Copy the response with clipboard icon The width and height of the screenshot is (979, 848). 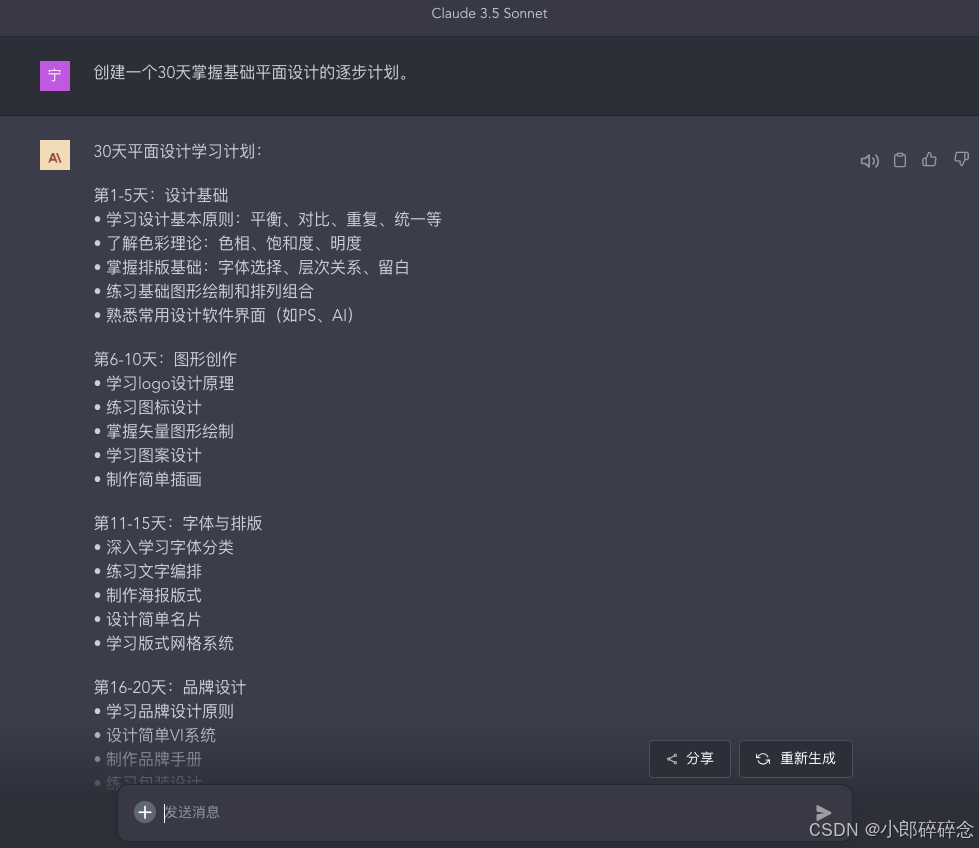pos(900,160)
